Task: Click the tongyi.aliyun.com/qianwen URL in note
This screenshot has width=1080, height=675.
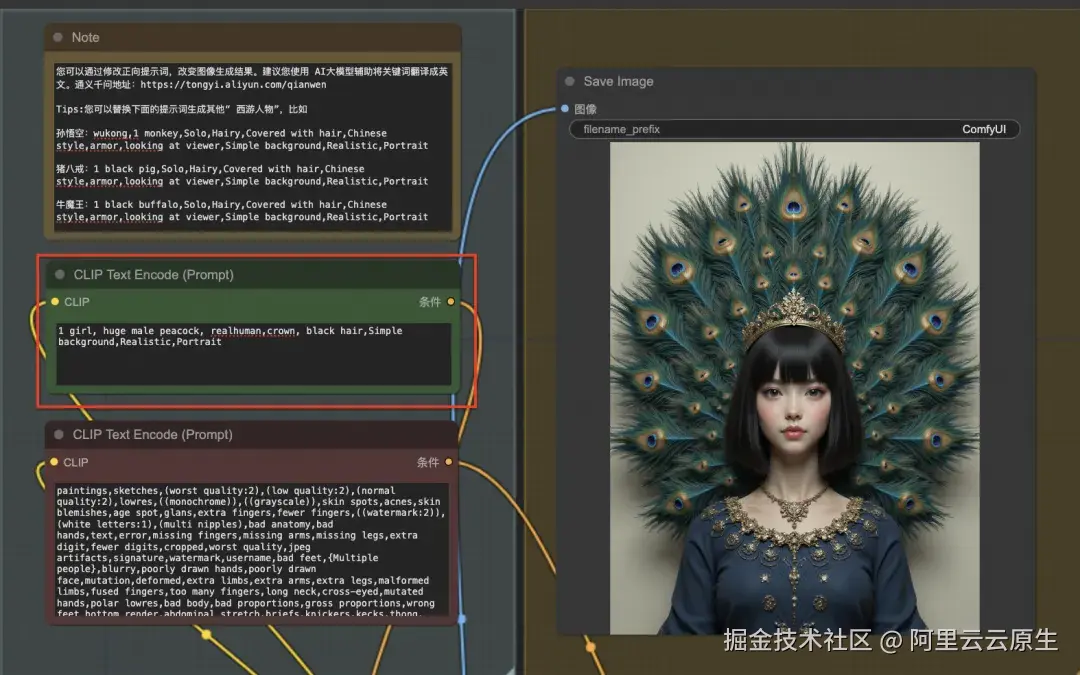Action: tap(233, 85)
